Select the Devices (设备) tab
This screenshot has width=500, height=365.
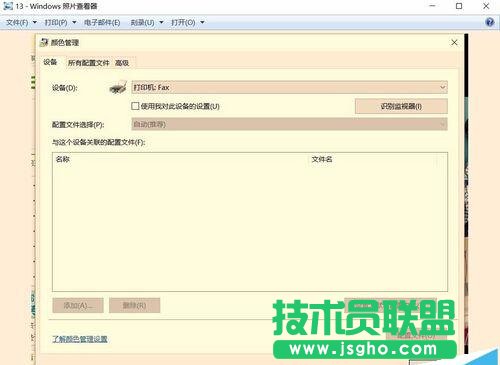(x=50, y=62)
